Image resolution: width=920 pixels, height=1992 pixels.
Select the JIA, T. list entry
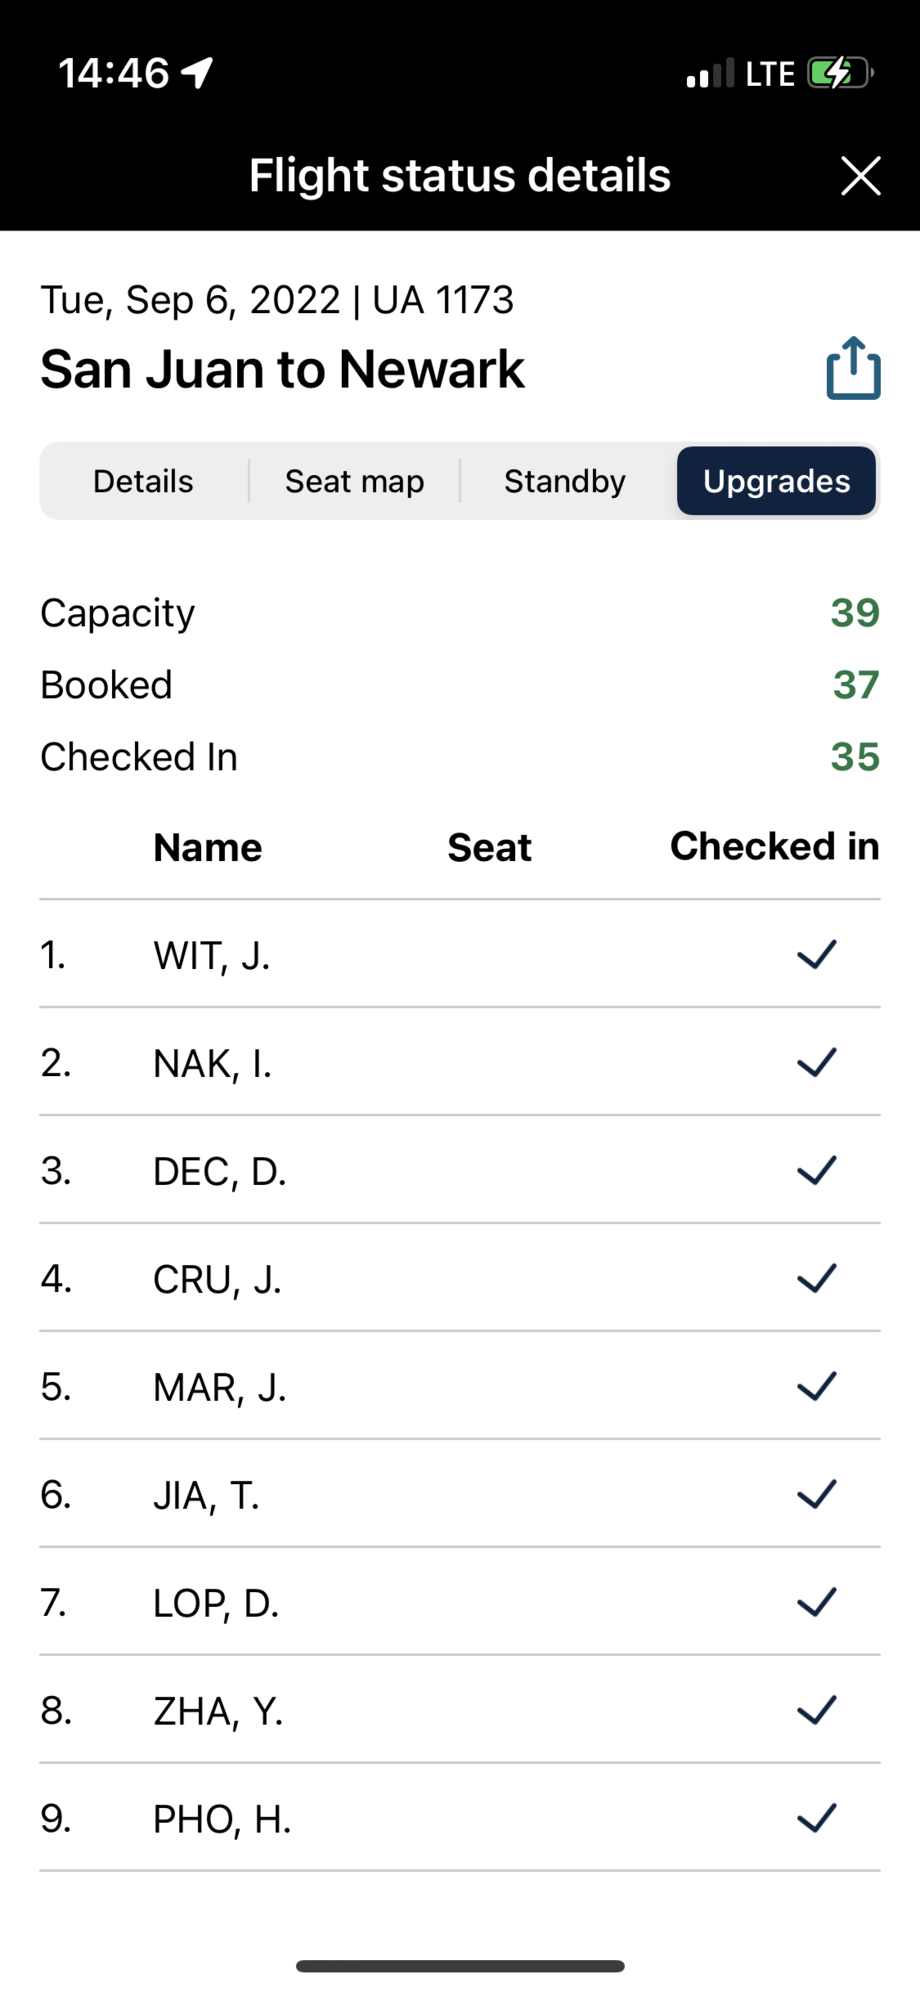tap(206, 1495)
